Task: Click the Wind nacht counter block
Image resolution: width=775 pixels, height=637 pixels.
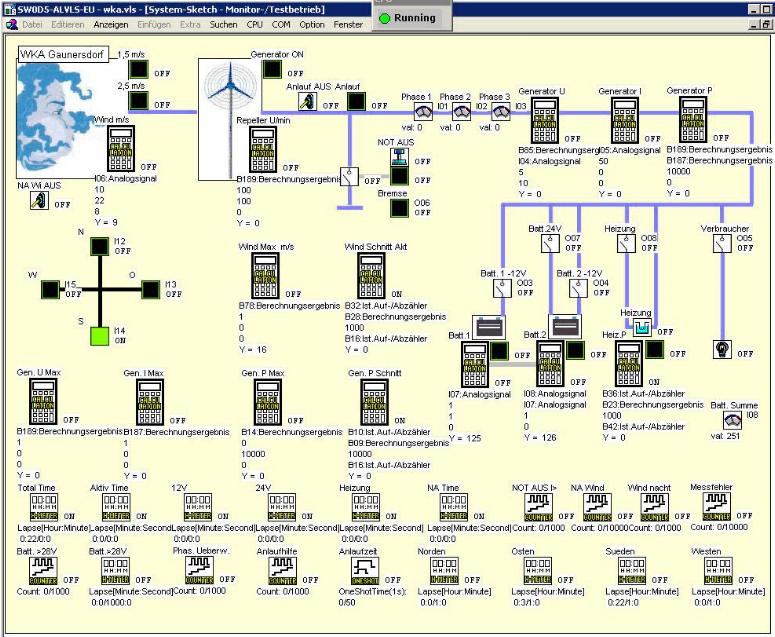Action: (x=654, y=508)
